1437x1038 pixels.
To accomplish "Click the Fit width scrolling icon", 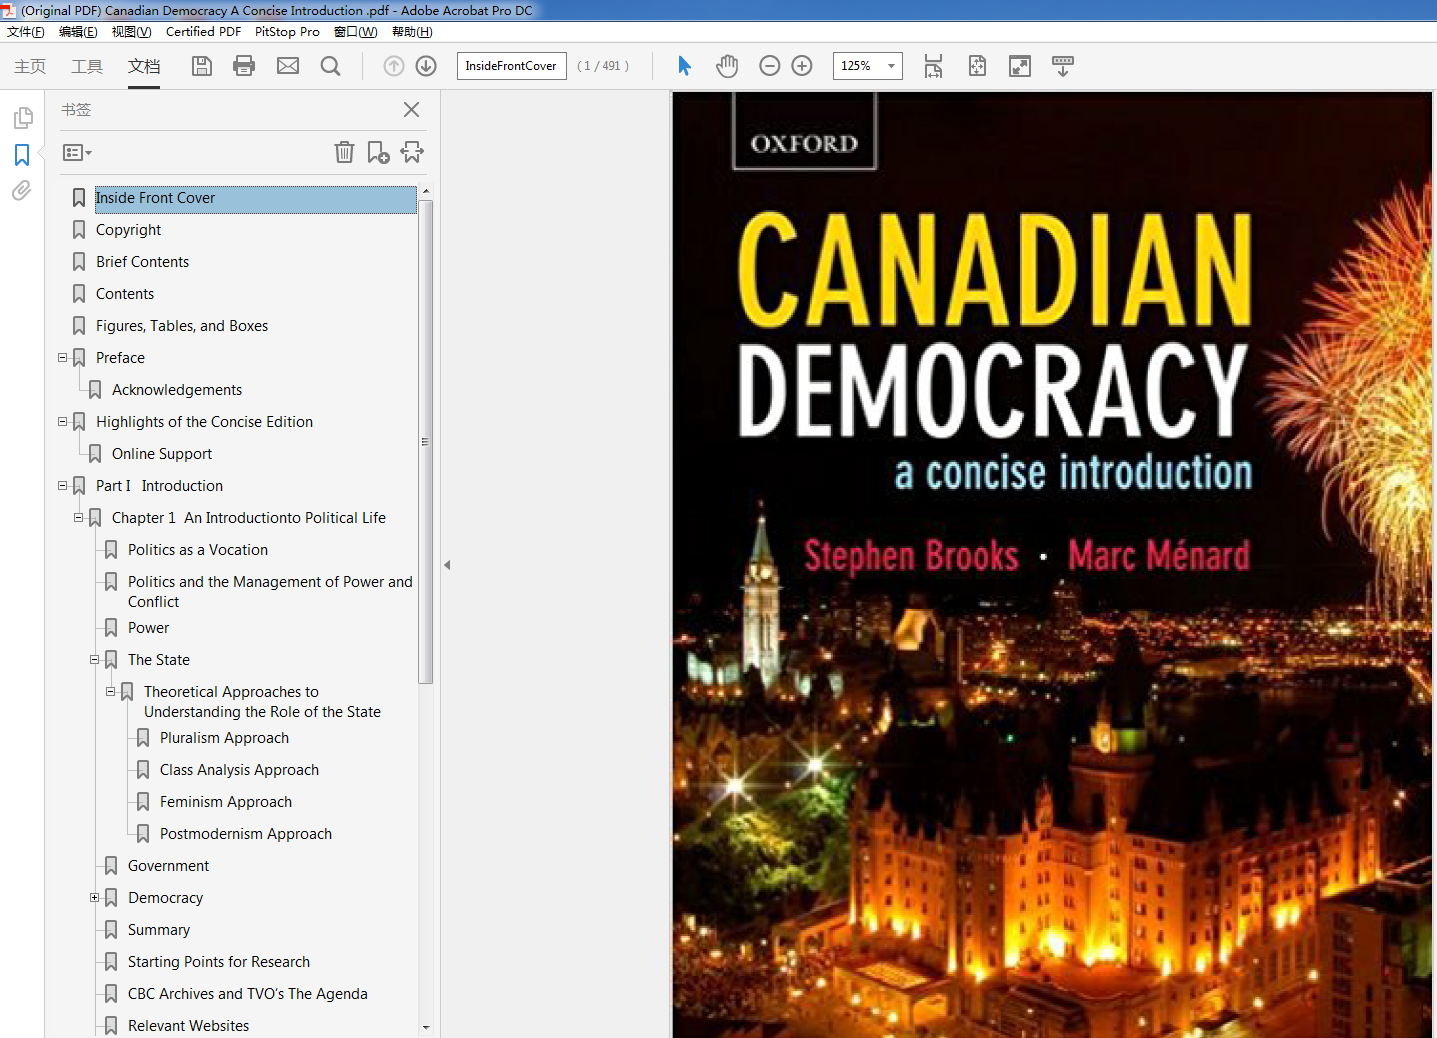I will tap(933, 66).
